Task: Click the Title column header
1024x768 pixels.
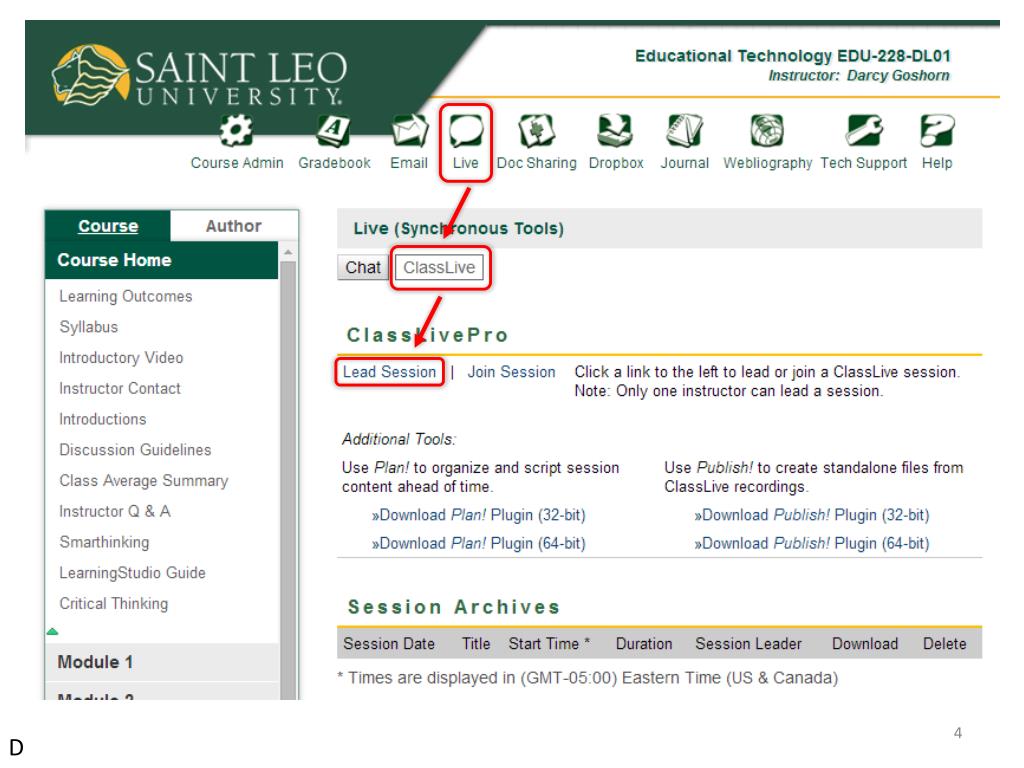Action: pyautogui.click(x=476, y=644)
